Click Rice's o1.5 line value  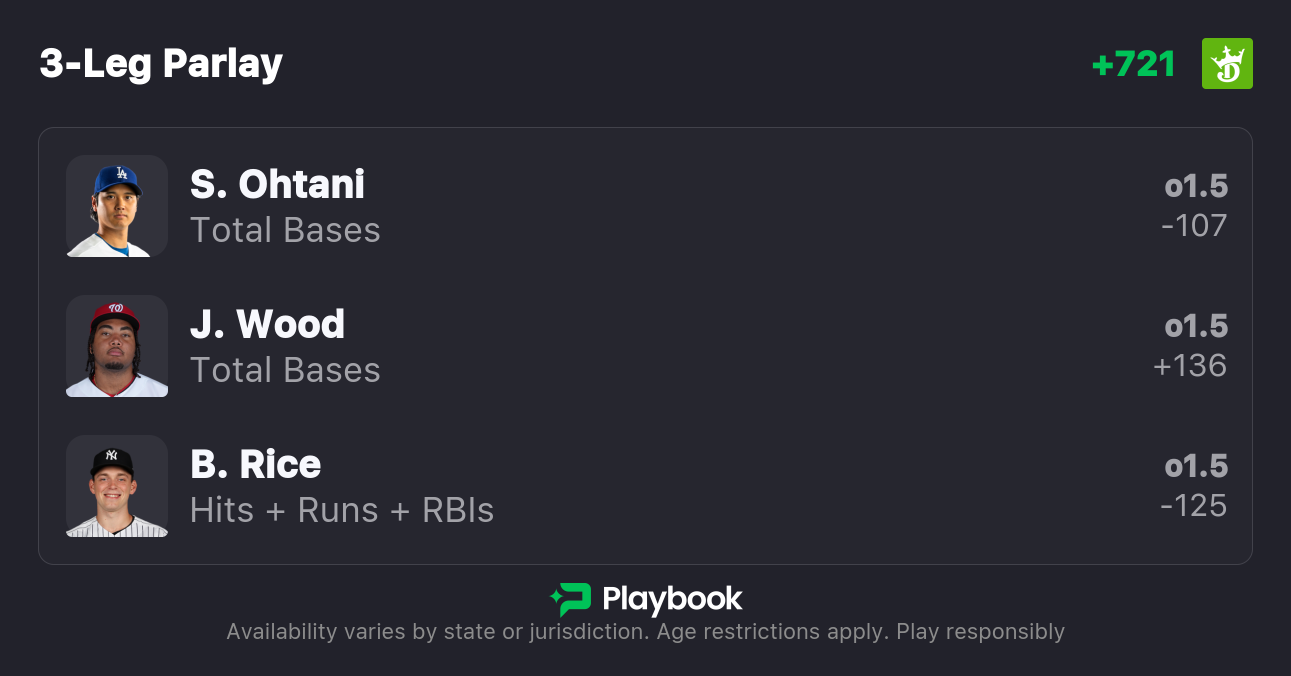point(1196,467)
